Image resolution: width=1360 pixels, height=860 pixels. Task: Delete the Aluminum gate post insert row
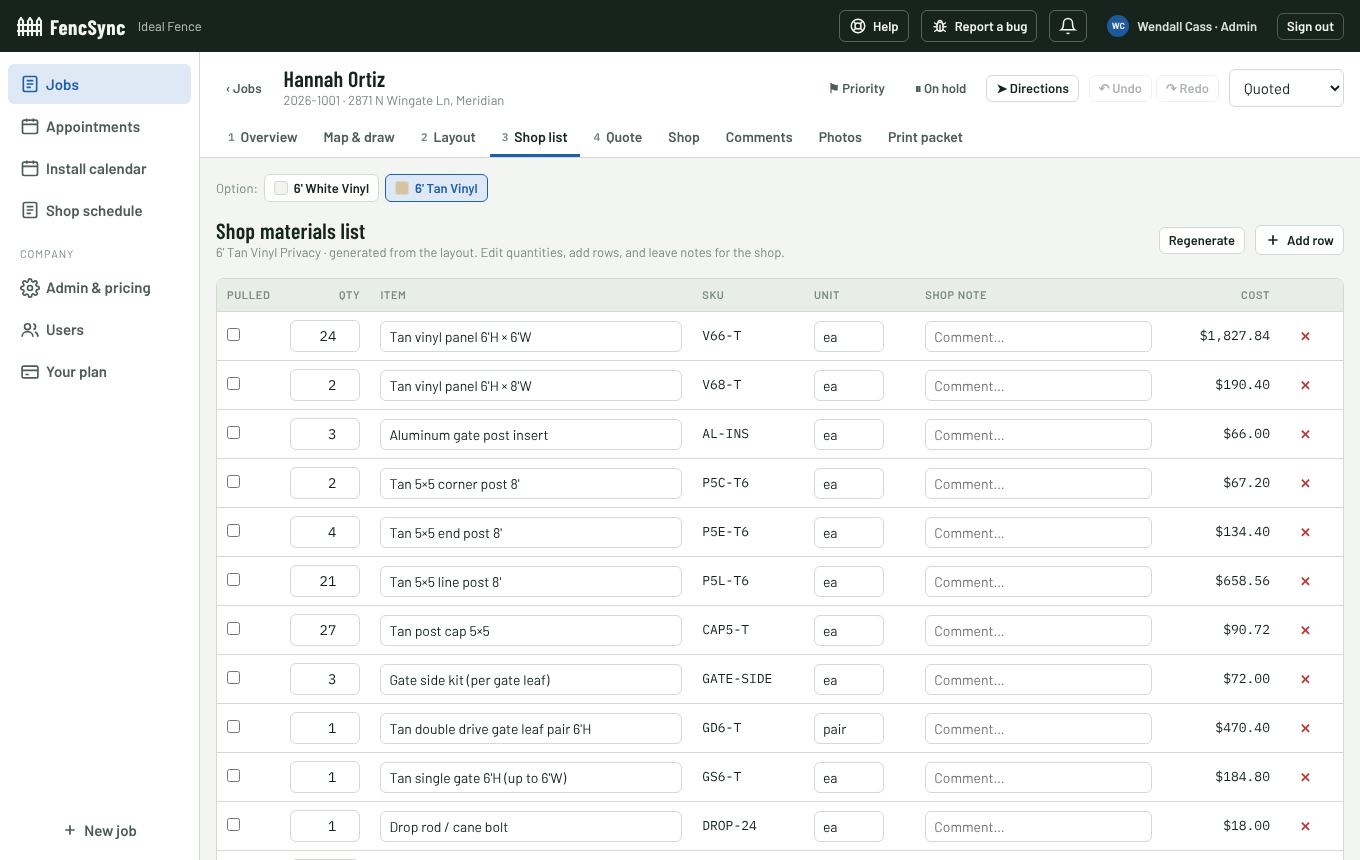pyautogui.click(x=1305, y=435)
